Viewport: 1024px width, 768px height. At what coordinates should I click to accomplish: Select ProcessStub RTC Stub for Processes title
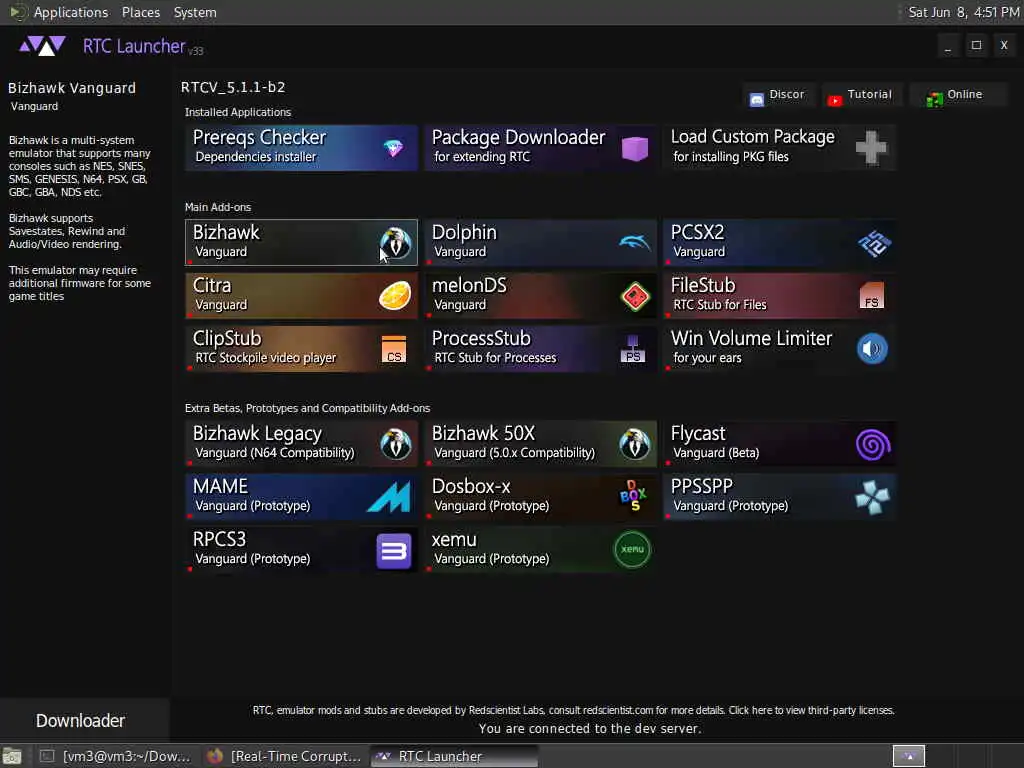[481, 338]
